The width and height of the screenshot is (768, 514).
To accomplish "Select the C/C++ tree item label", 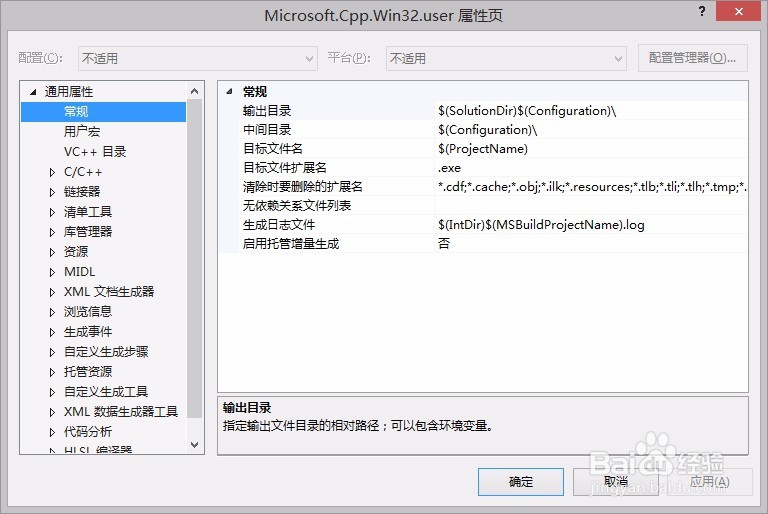I will pyautogui.click(x=83, y=172).
